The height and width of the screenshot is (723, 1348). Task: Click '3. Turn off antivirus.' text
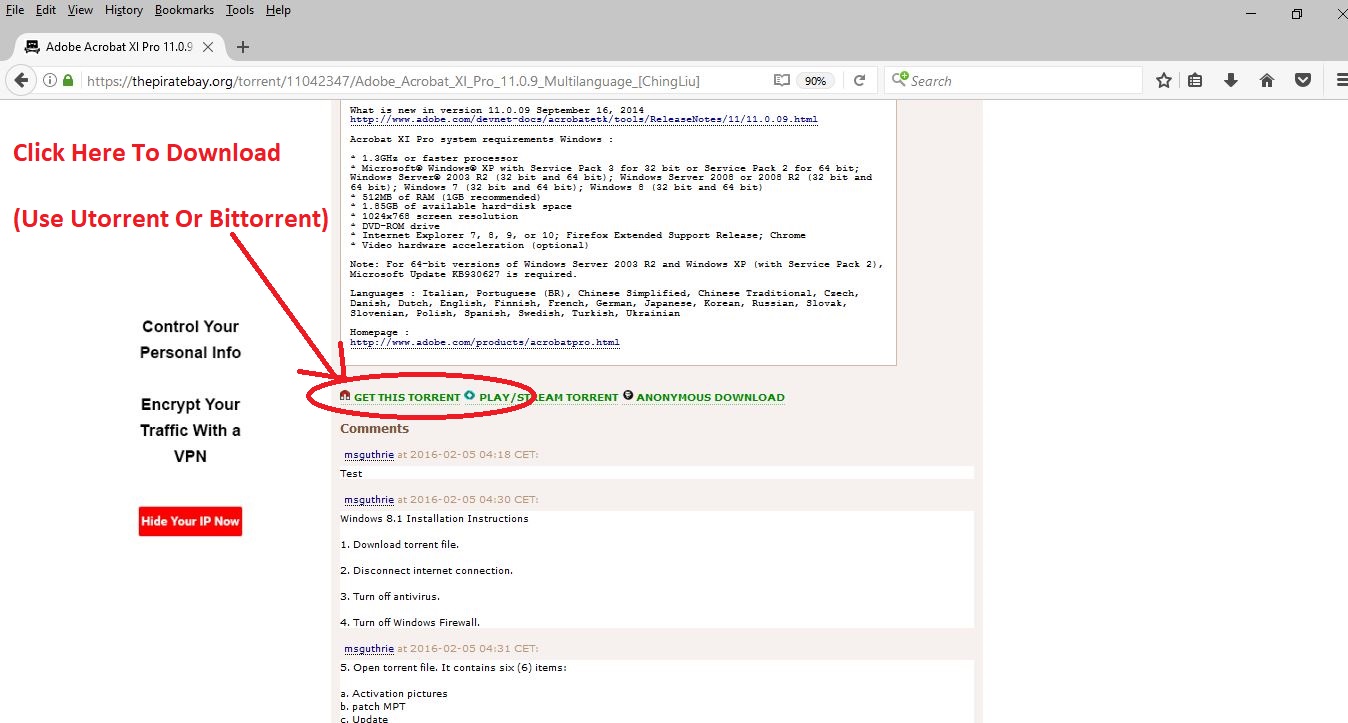pyautogui.click(x=390, y=596)
